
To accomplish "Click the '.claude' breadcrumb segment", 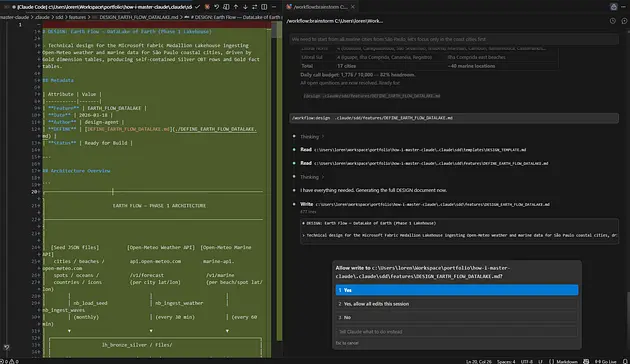I will (x=42, y=17).
